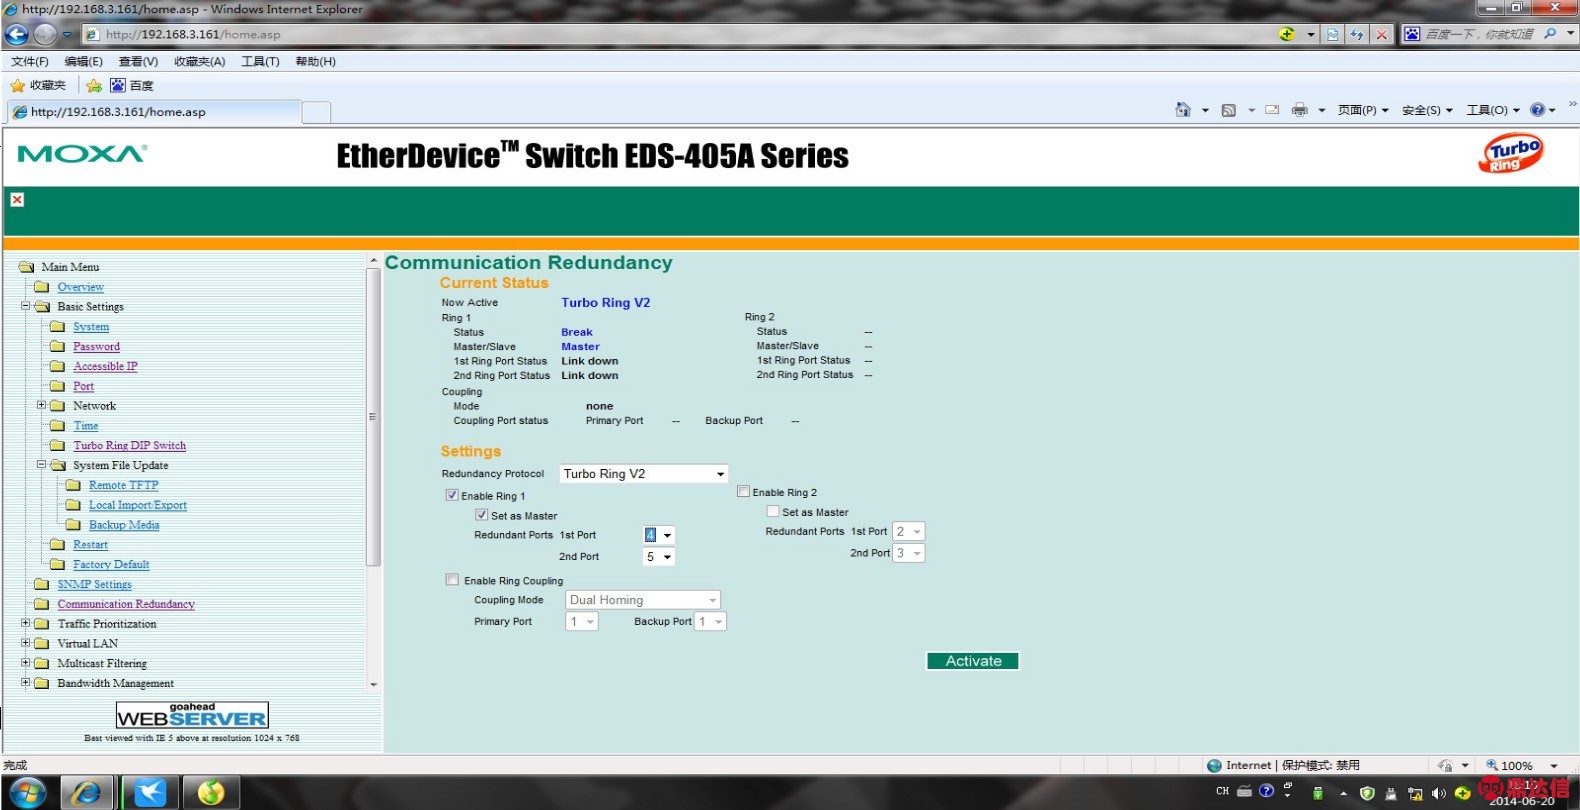Click the Baidu favorites bar shortcut
Image resolution: width=1580 pixels, height=810 pixels.
click(x=131, y=86)
